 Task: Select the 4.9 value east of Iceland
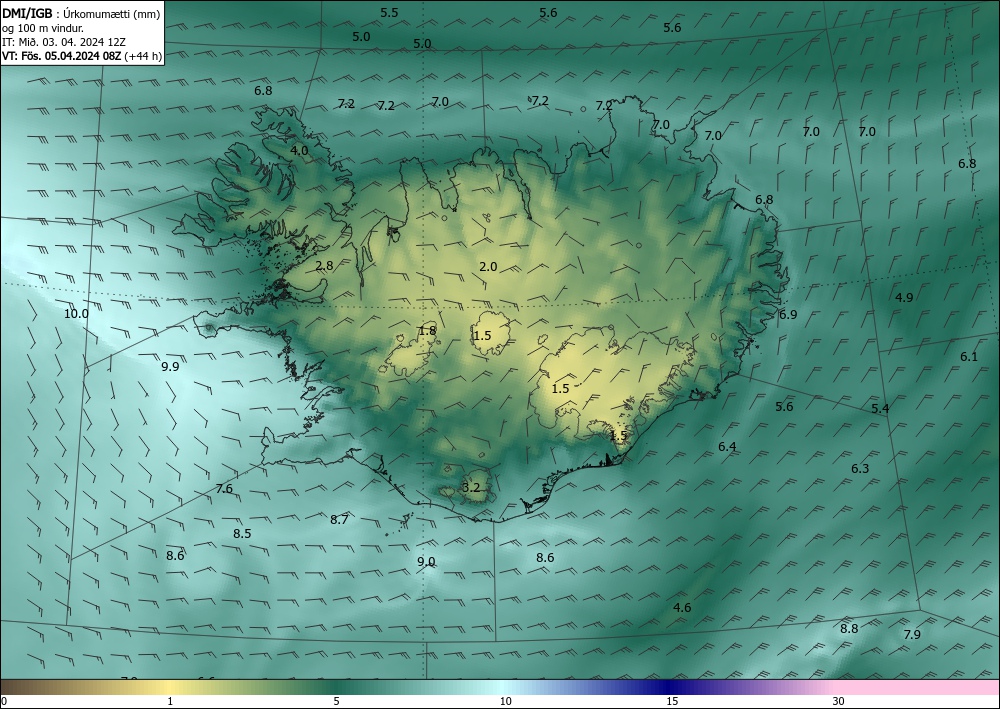tap(904, 297)
